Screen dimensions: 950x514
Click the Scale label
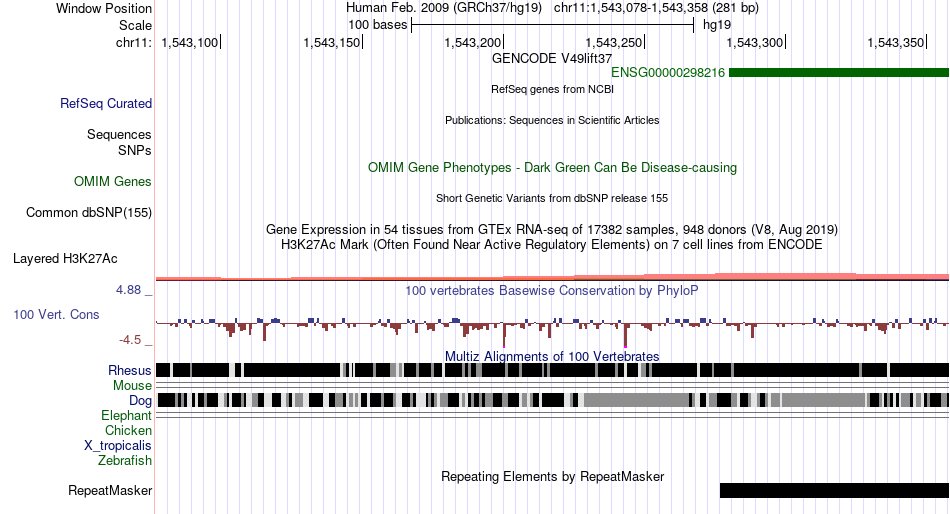tap(135, 25)
